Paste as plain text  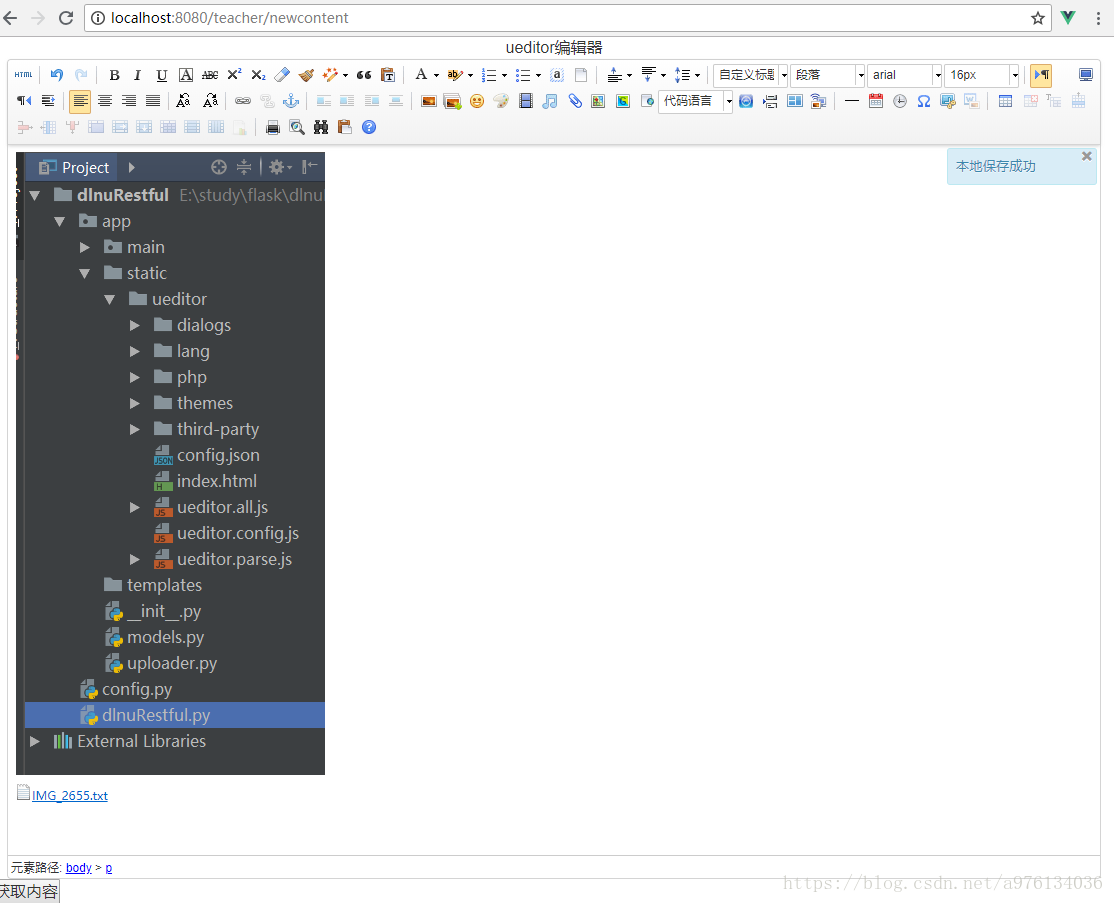(388, 75)
